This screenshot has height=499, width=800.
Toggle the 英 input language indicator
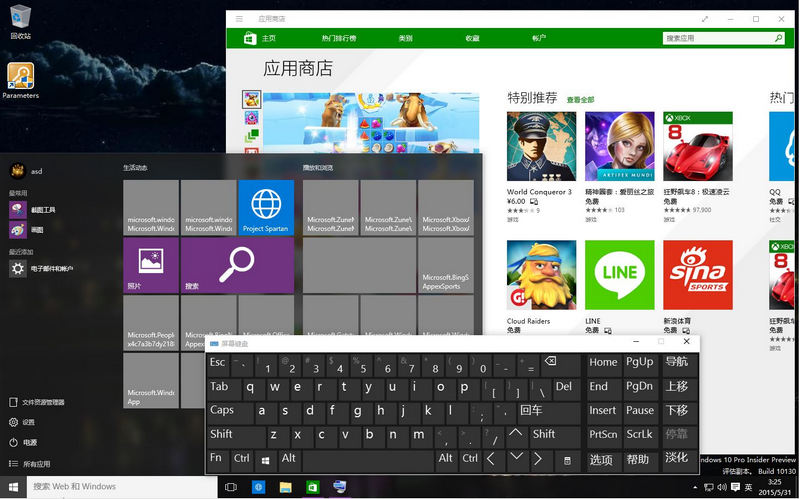pos(748,487)
